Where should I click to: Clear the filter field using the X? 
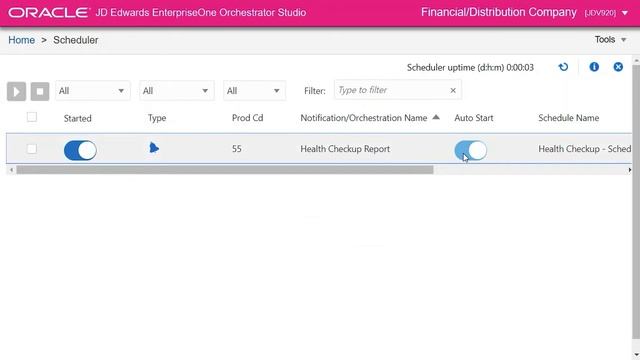point(453,91)
